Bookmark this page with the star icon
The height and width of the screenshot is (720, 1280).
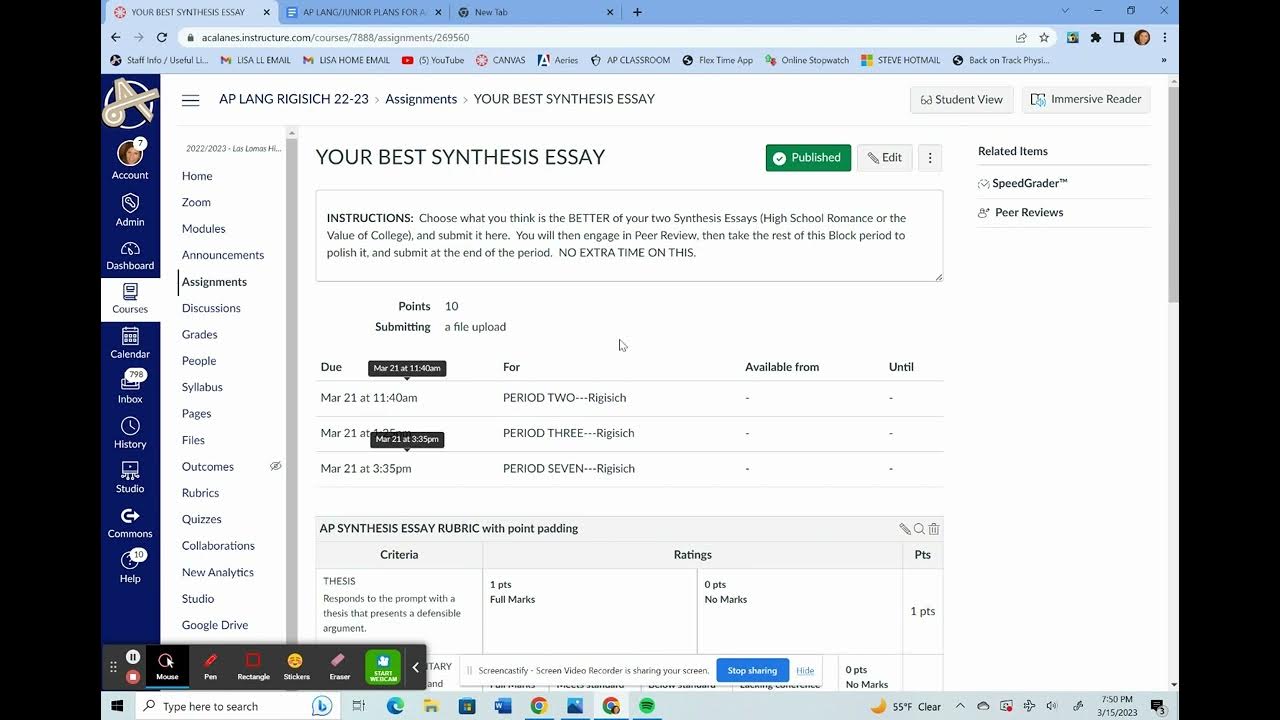(x=1044, y=38)
